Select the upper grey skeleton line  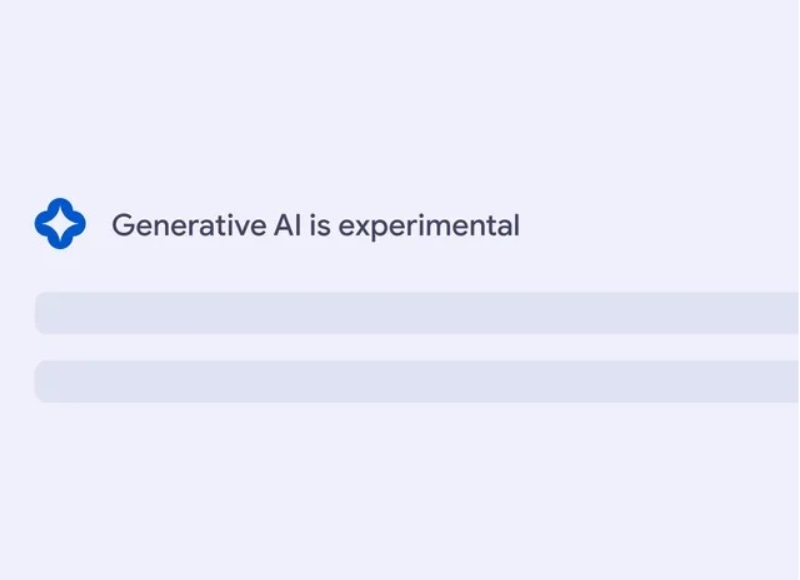pyautogui.click(x=417, y=313)
